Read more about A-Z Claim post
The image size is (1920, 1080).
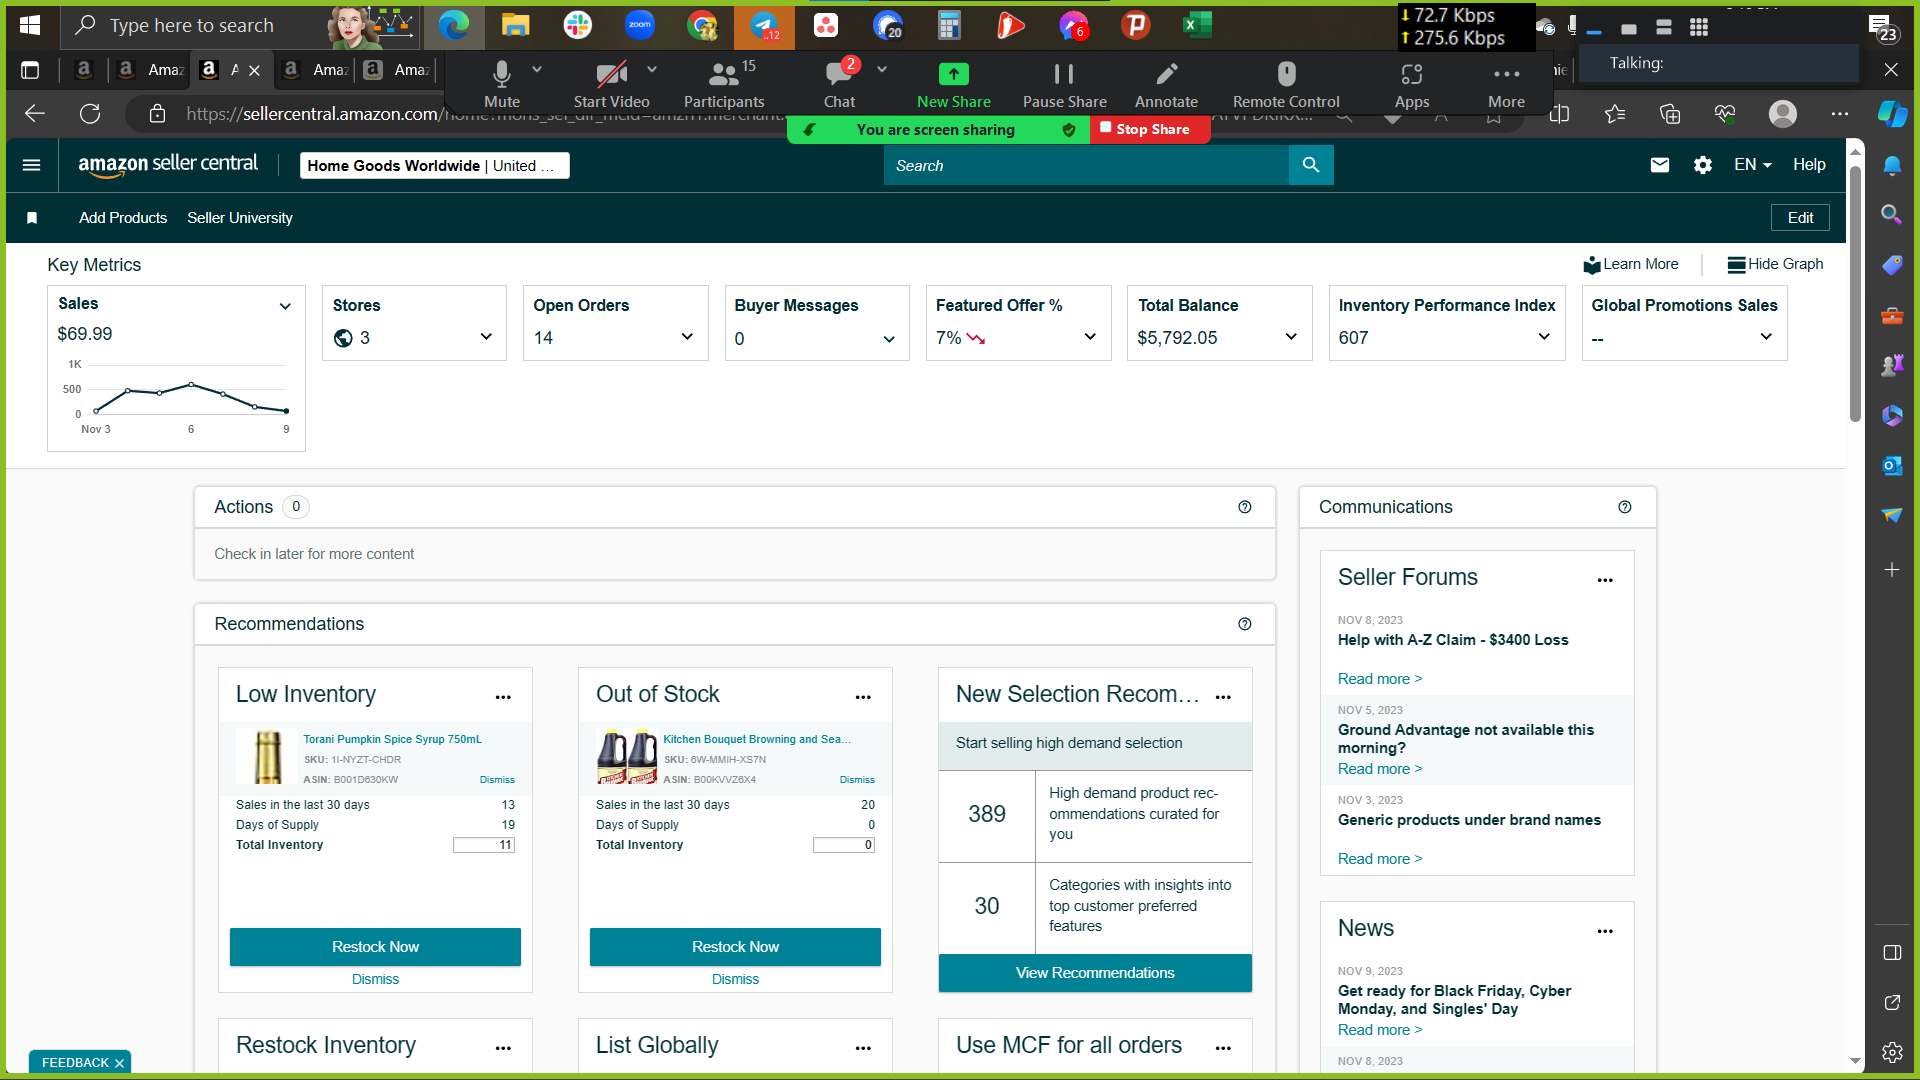(x=1380, y=679)
